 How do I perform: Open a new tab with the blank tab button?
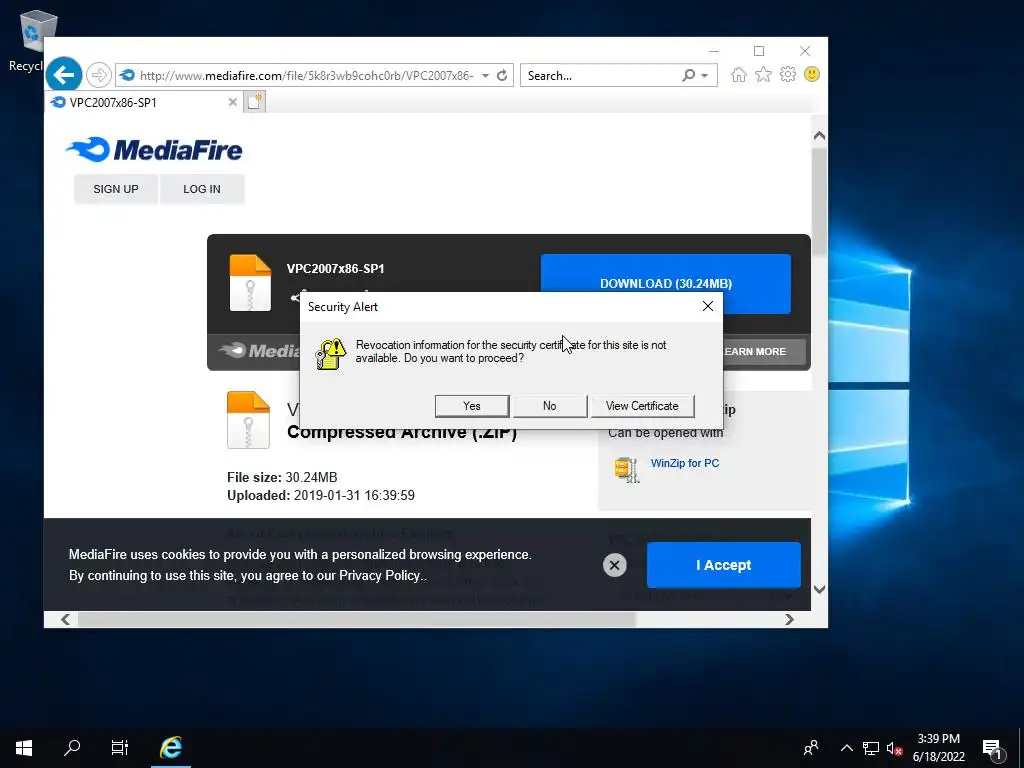pyautogui.click(x=255, y=102)
